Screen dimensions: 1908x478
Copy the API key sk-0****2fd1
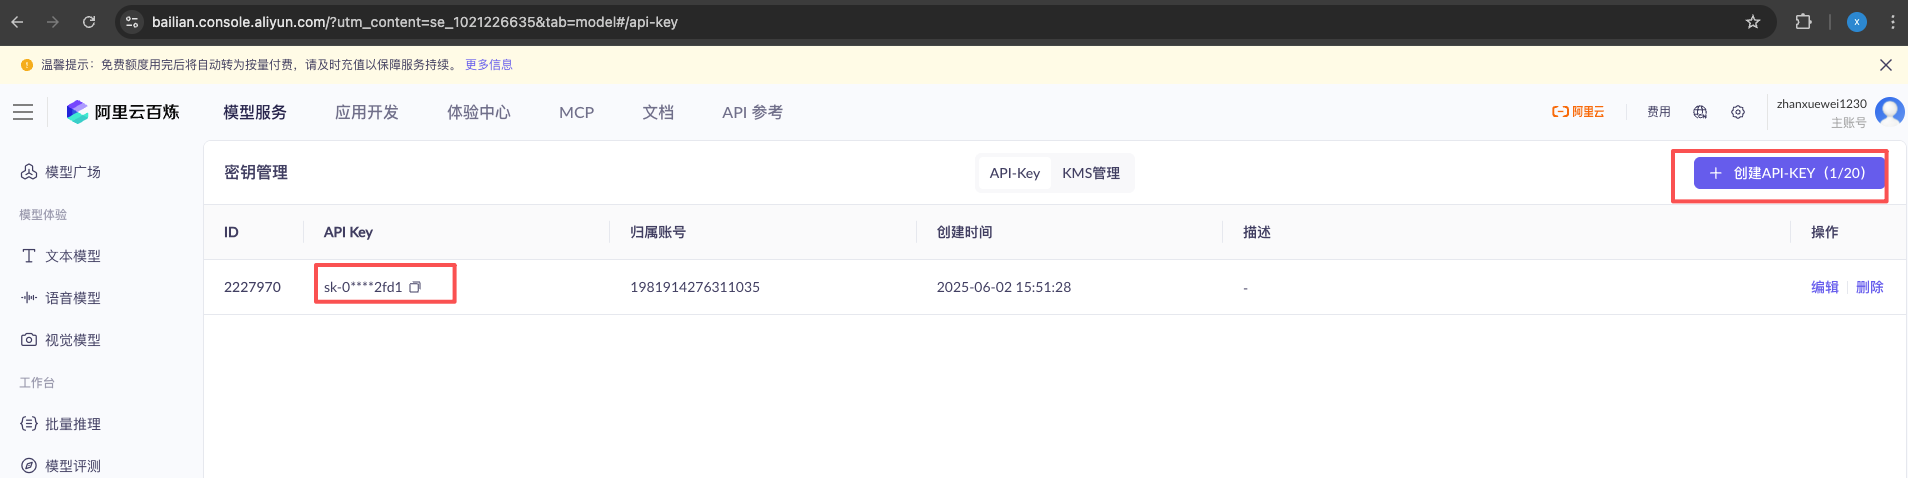click(415, 287)
